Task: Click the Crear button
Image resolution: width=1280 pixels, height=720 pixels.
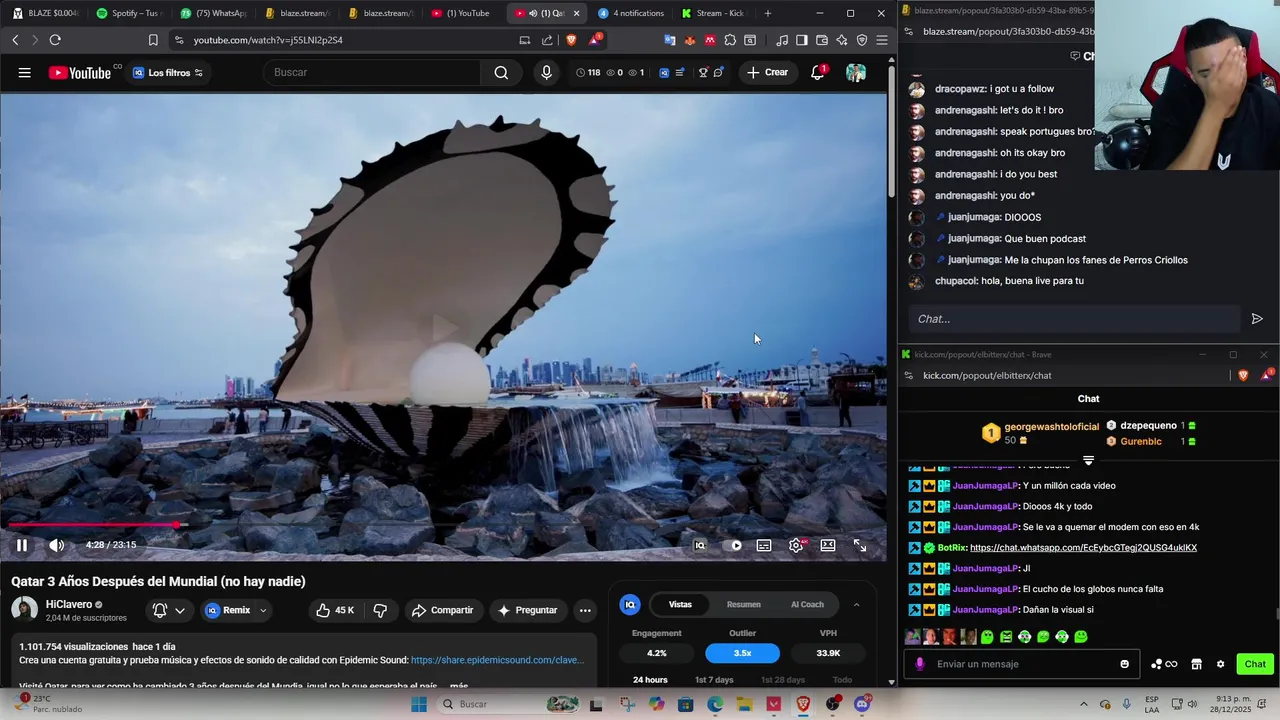Action: point(767,72)
